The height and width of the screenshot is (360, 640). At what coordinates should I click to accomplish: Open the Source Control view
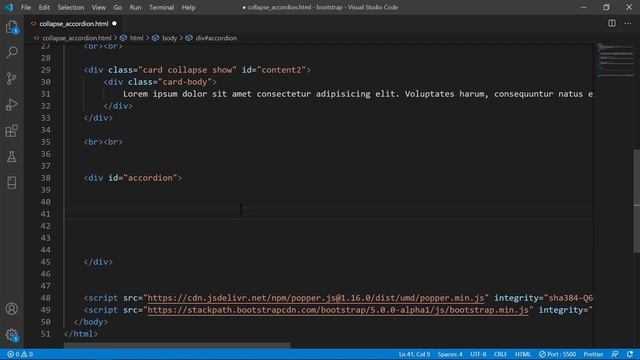(x=11, y=78)
